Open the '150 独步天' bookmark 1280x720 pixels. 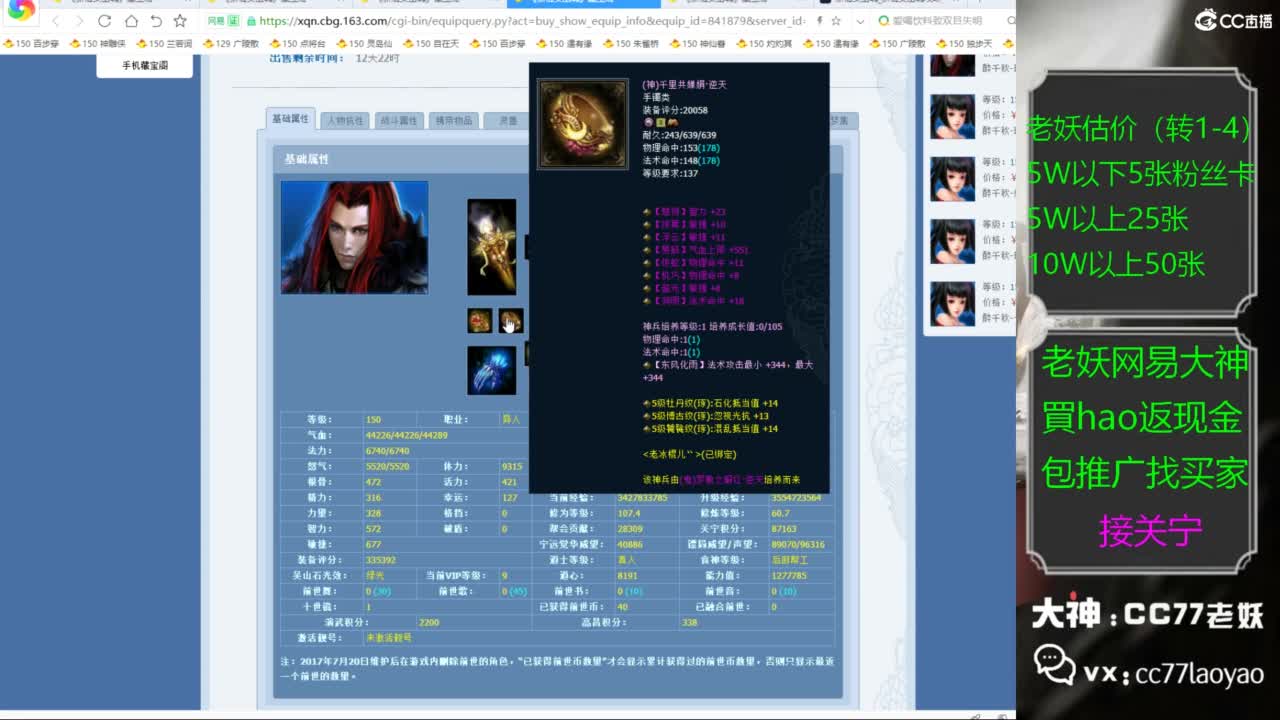pos(964,43)
